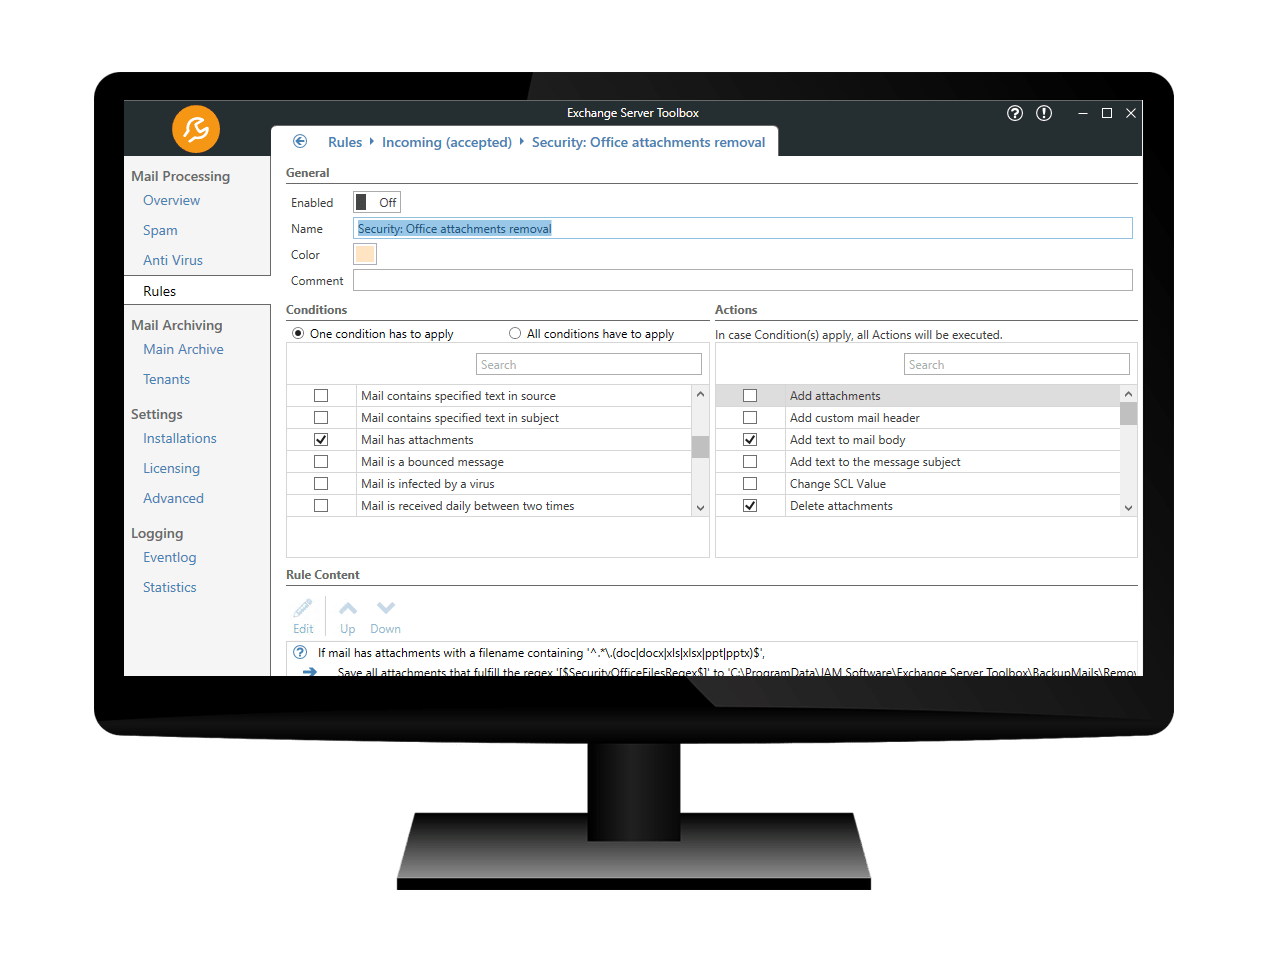Open Main Archive under Mail Archiving
This screenshot has height=972, width=1280.
coord(183,349)
